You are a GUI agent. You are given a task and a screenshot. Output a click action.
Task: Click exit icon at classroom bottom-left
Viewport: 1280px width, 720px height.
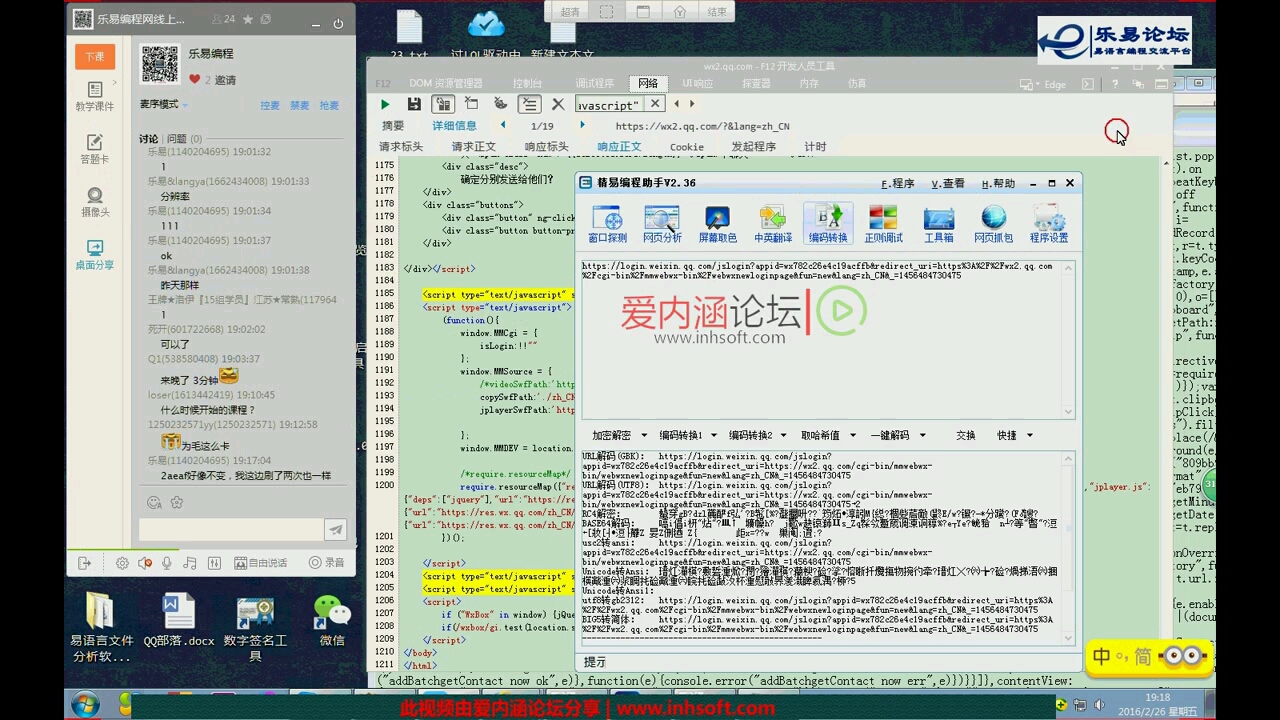coord(85,563)
